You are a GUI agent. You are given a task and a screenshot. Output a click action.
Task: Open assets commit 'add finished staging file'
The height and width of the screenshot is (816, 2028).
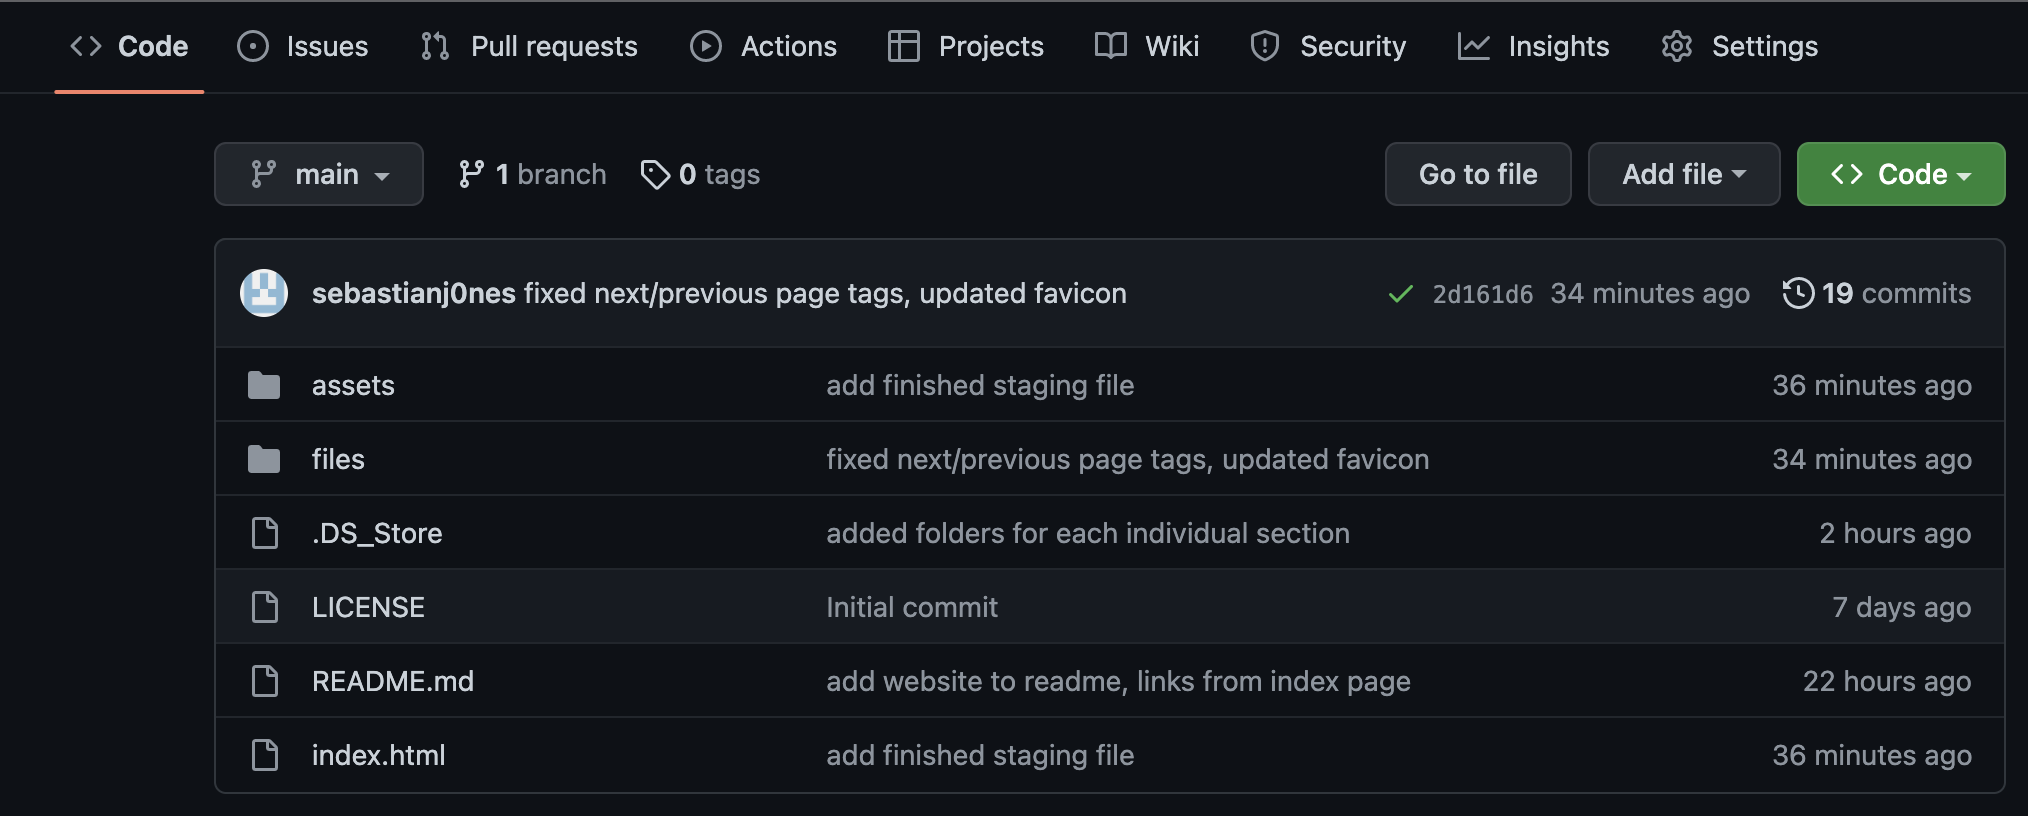[980, 385]
